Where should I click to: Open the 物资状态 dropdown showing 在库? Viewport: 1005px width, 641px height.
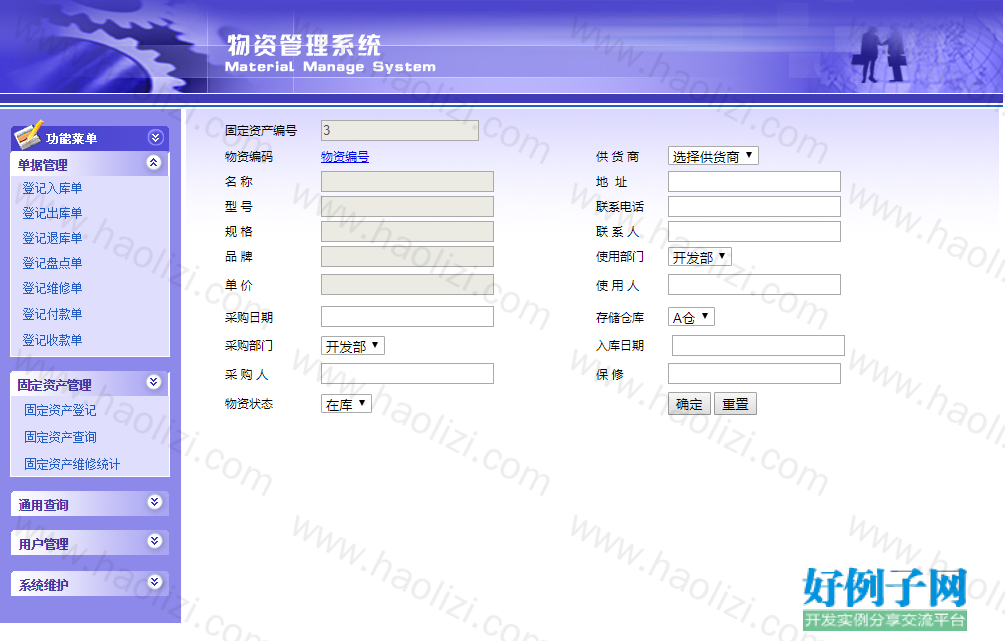pos(346,404)
